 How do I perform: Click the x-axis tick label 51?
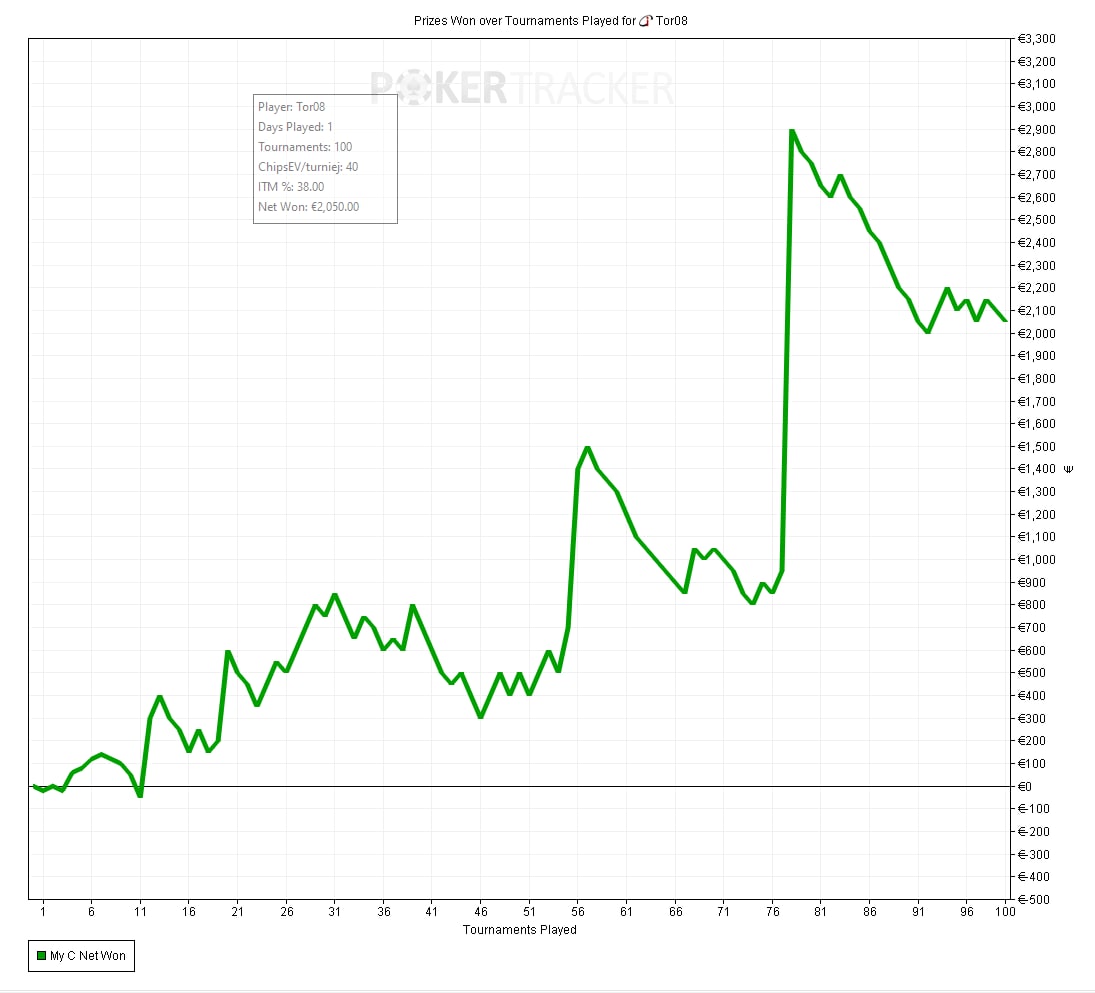pos(529,912)
